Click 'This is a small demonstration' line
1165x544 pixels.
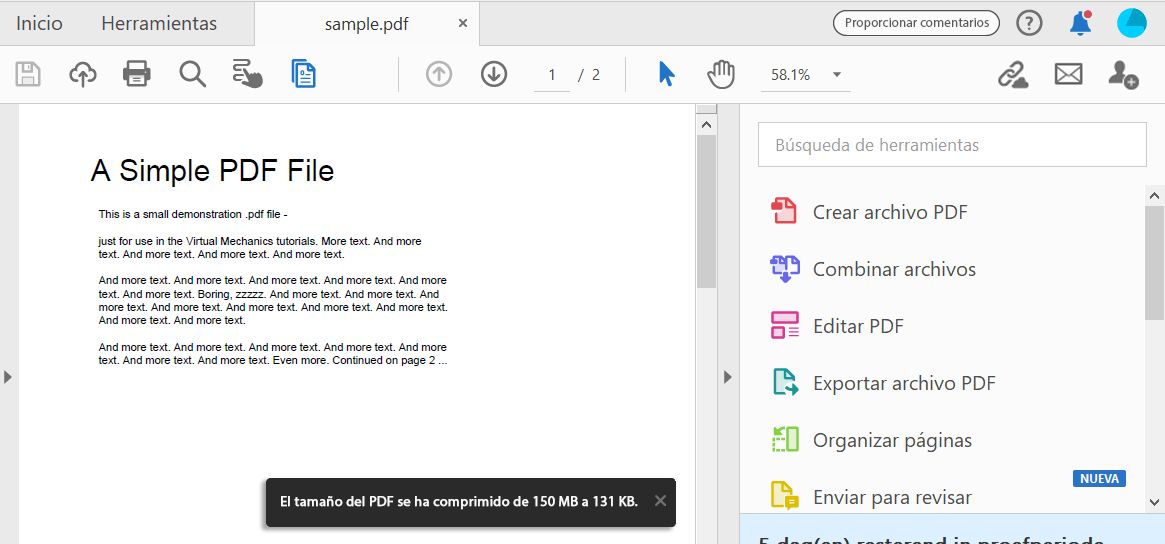pyautogui.click(x=193, y=214)
